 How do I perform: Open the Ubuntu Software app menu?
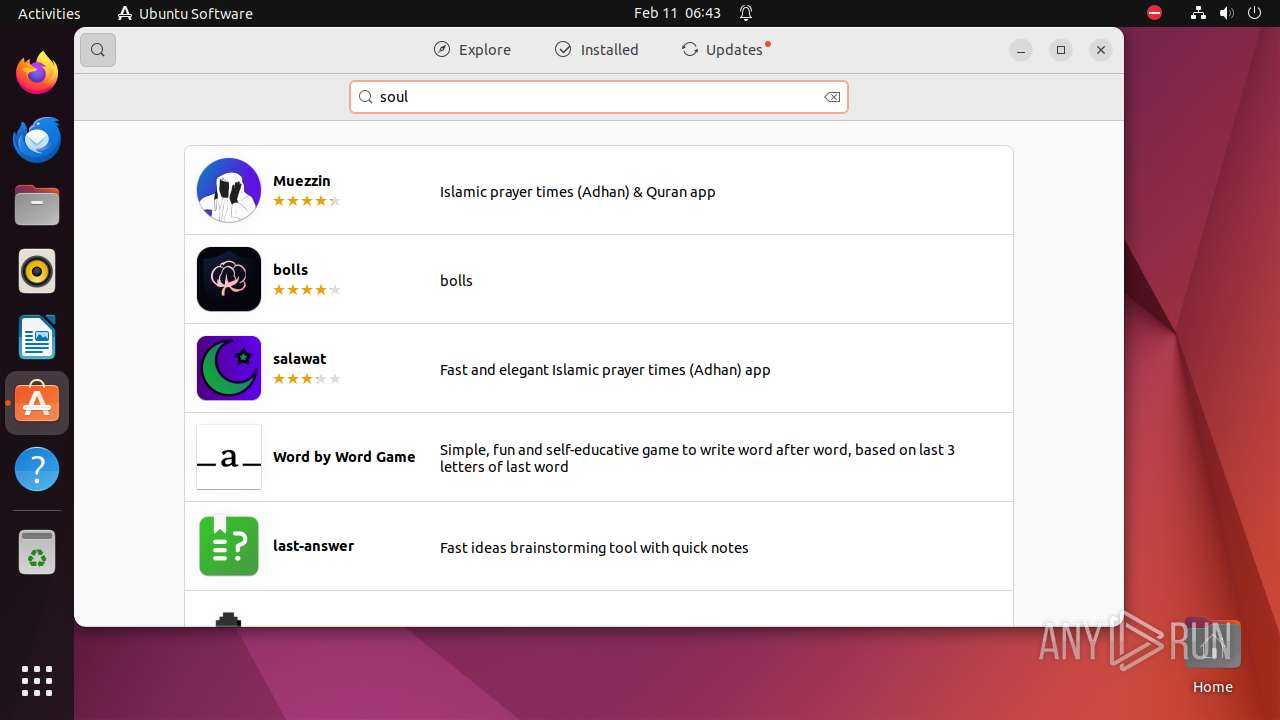[x=185, y=13]
